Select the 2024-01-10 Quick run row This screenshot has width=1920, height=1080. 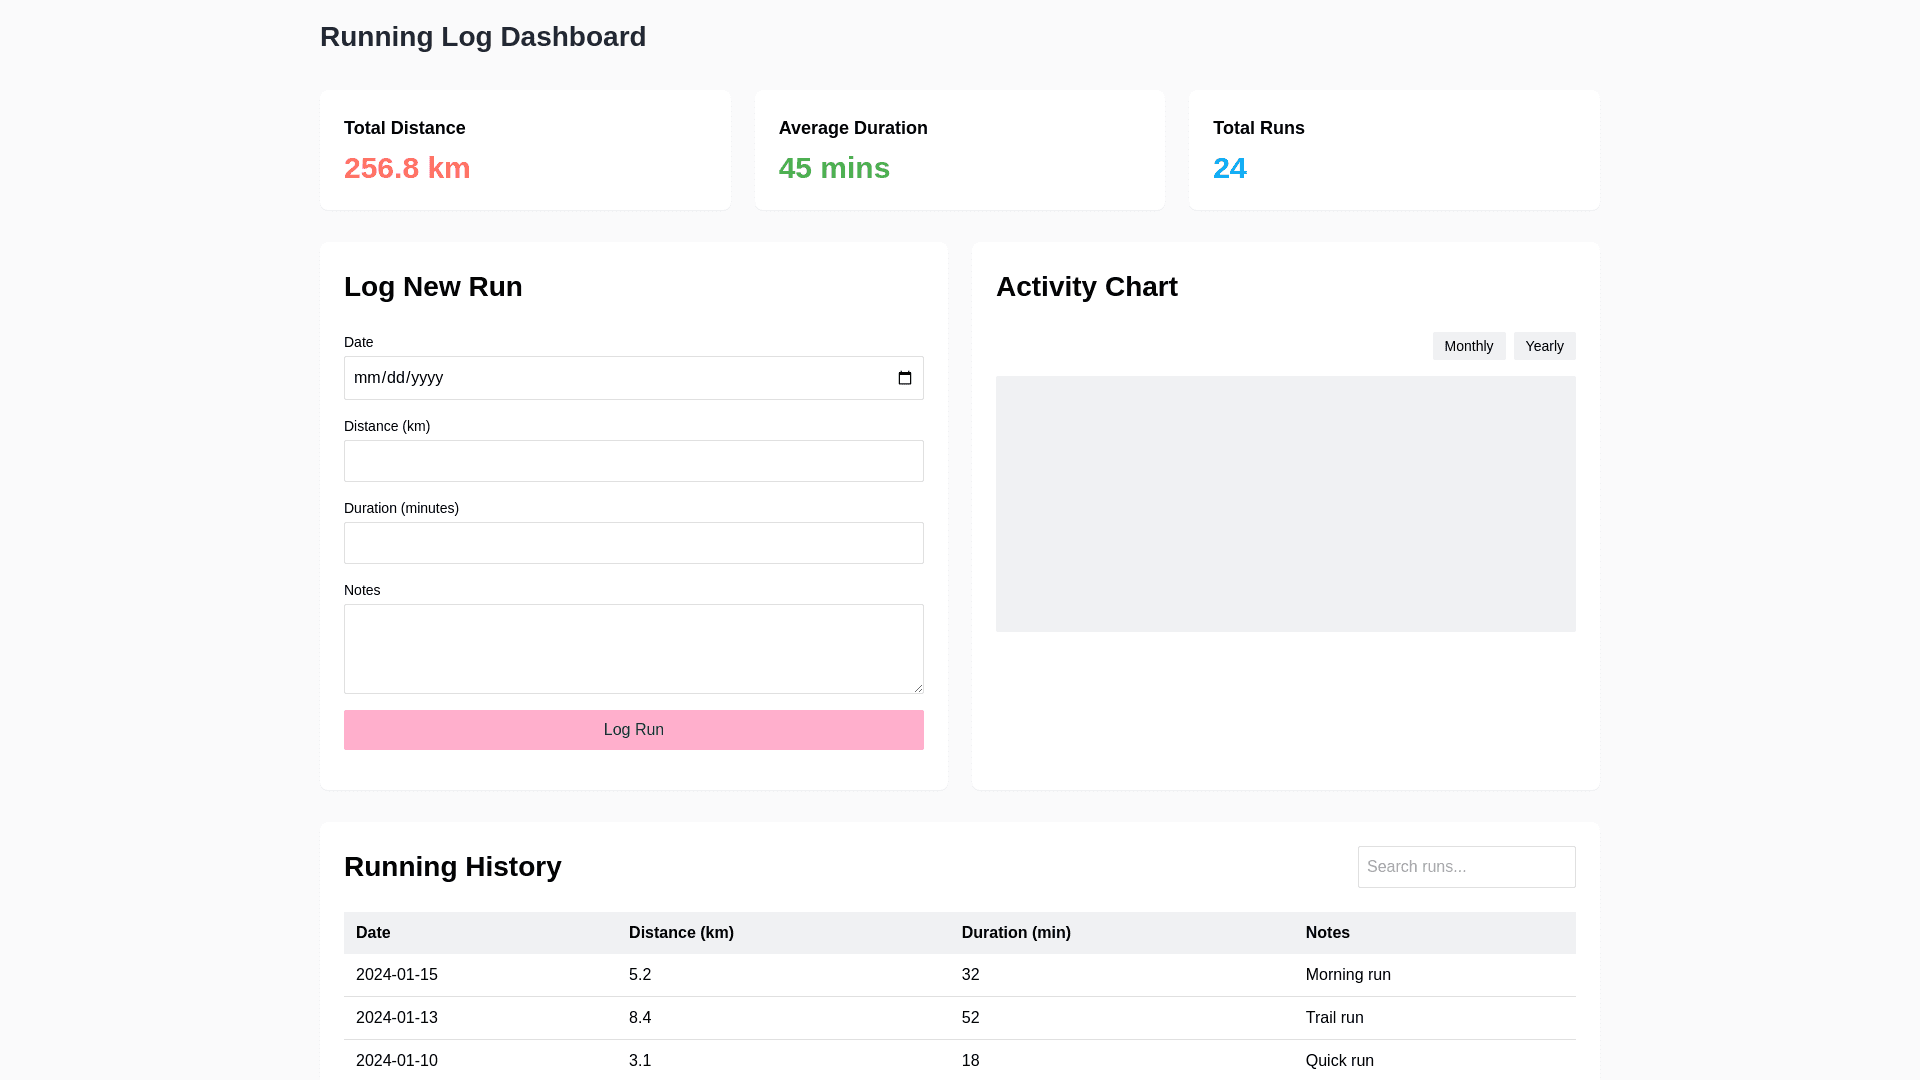(959, 1060)
